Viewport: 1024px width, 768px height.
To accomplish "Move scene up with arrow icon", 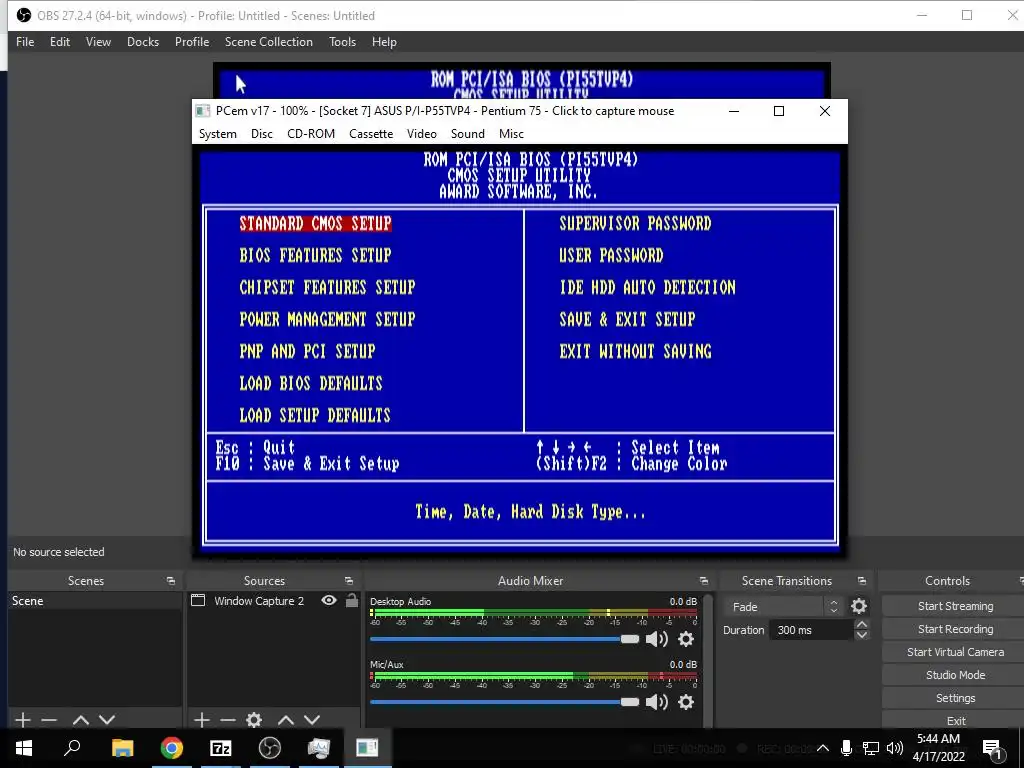I will tap(81, 720).
